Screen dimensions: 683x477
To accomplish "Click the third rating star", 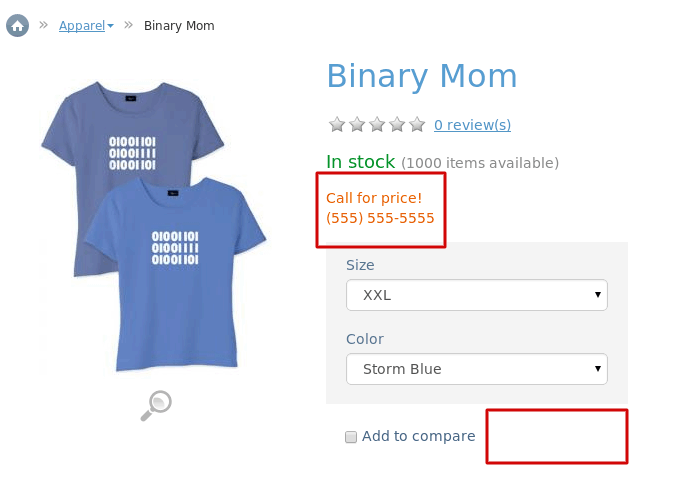I will 377,125.
